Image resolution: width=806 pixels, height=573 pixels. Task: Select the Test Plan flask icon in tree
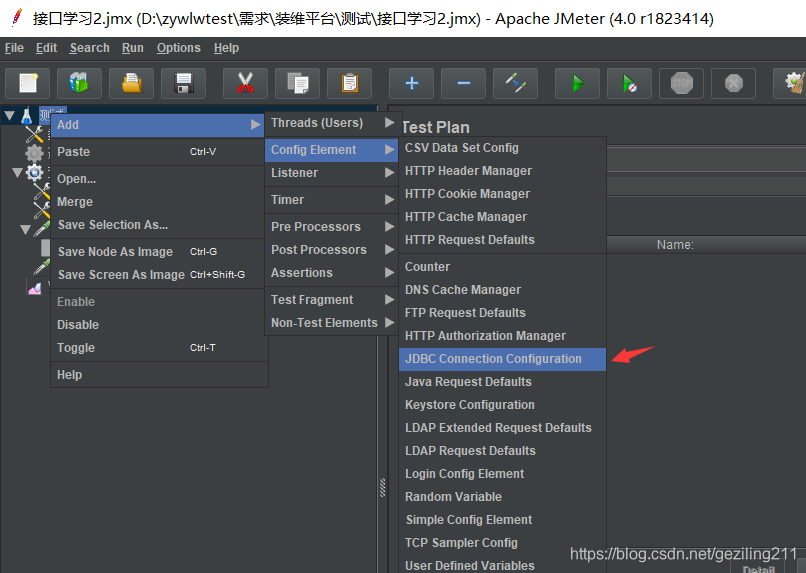pyautogui.click(x=27, y=116)
